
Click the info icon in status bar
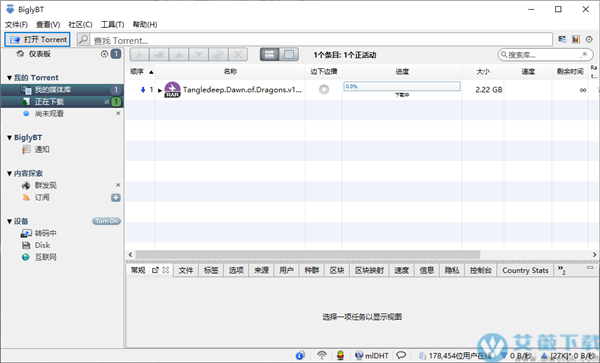pos(300,356)
